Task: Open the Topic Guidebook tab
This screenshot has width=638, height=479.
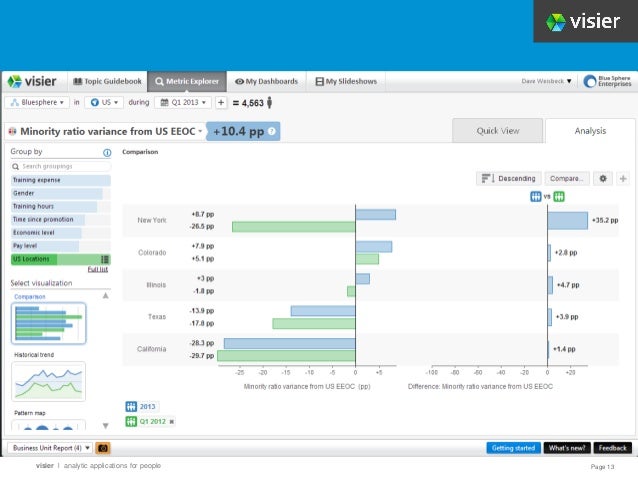Action: click(107, 81)
